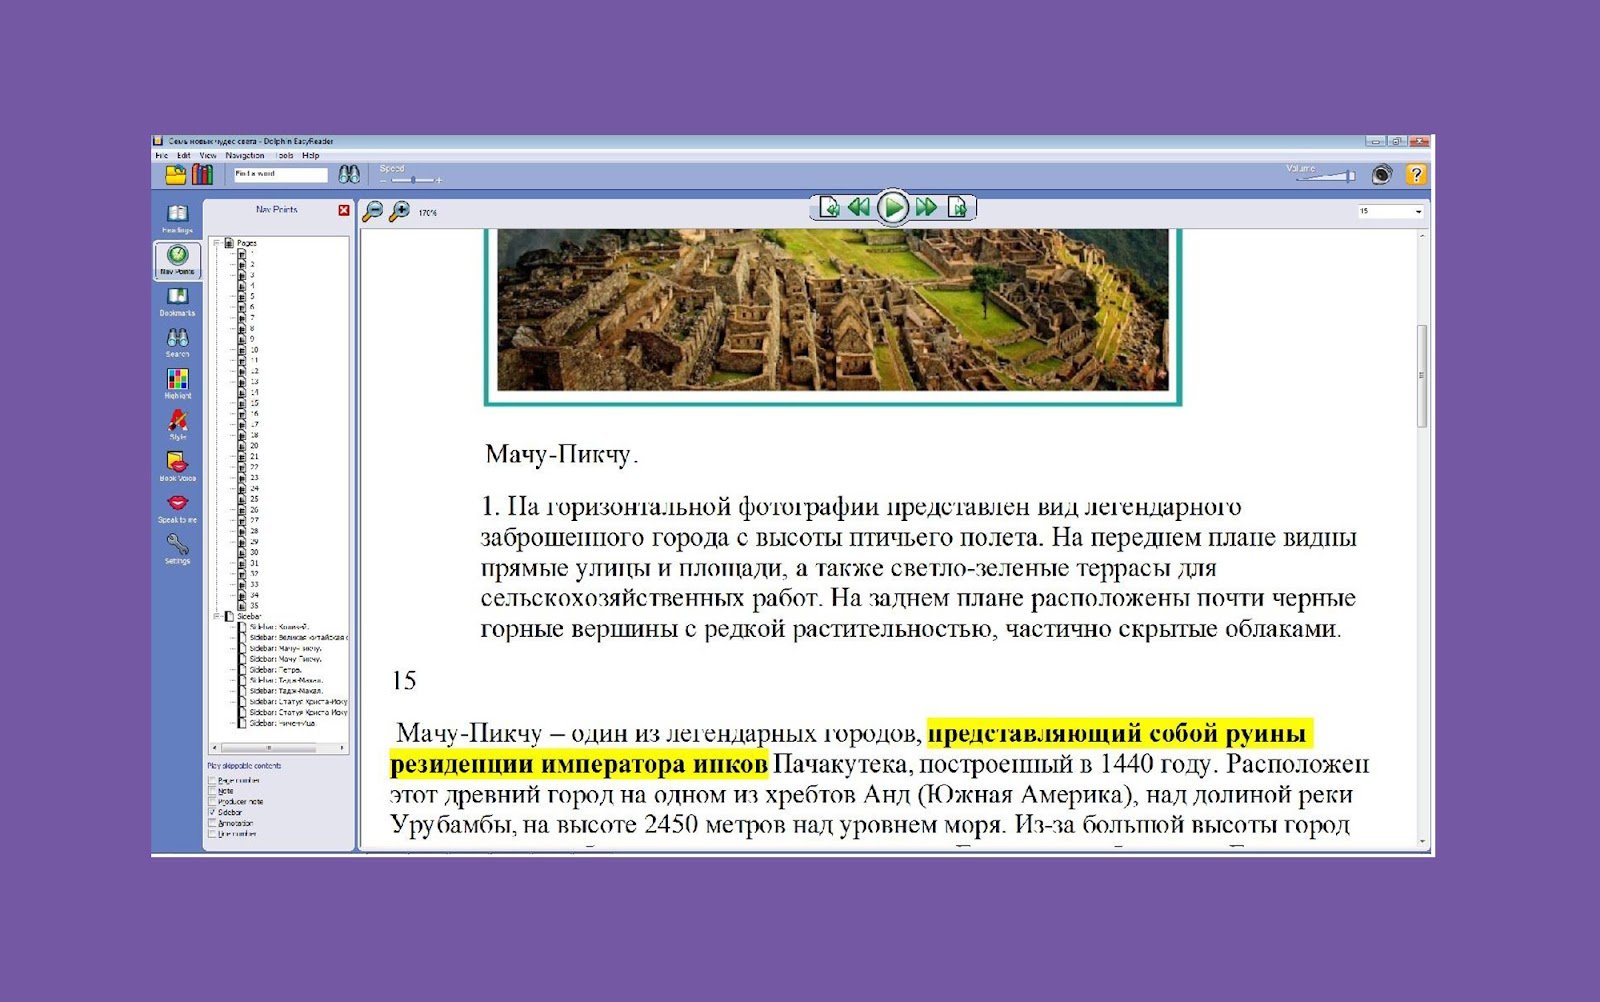Image resolution: width=1600 pixels, height=1002 pixels.
Task: Click the Speak to me lips icon
Action: click(x=177, y=504)
